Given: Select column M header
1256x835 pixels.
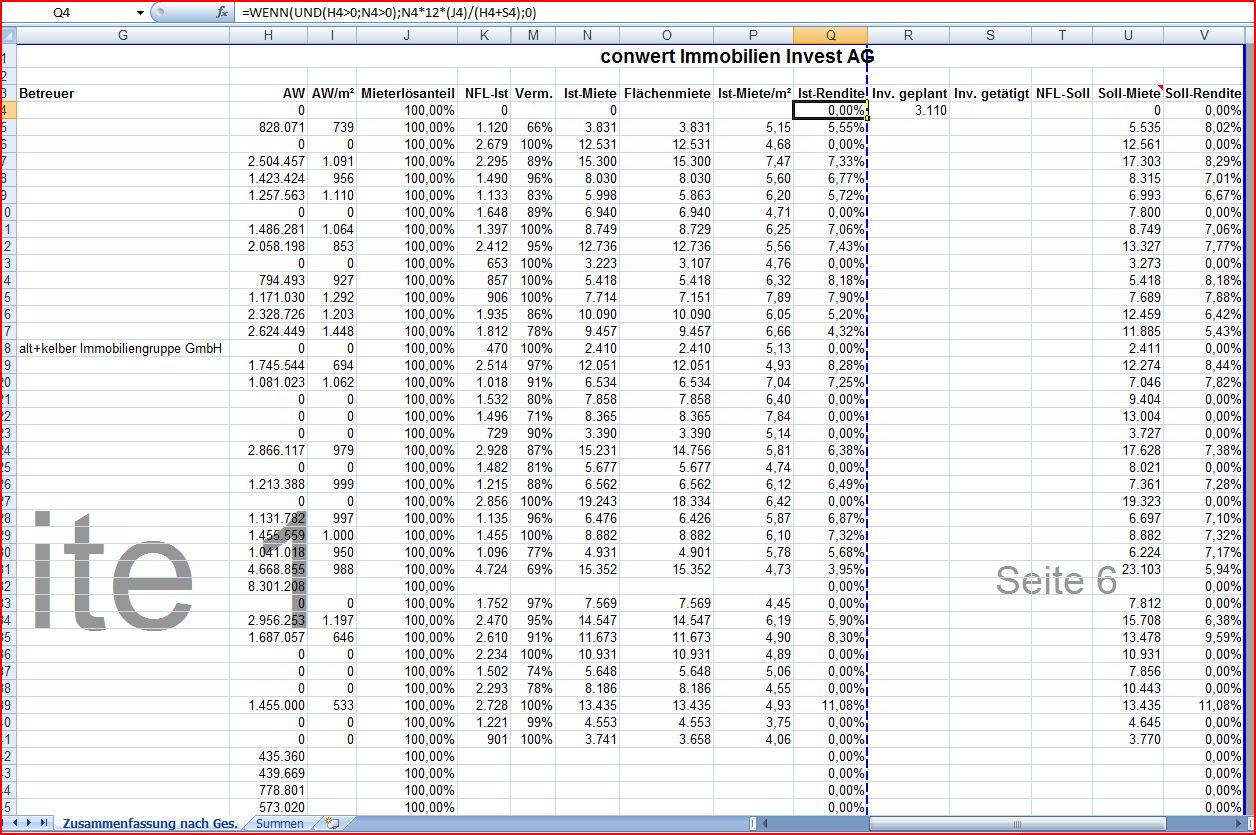Looking at the screenshot, I should pyautogui.click(x=532, y=35).
